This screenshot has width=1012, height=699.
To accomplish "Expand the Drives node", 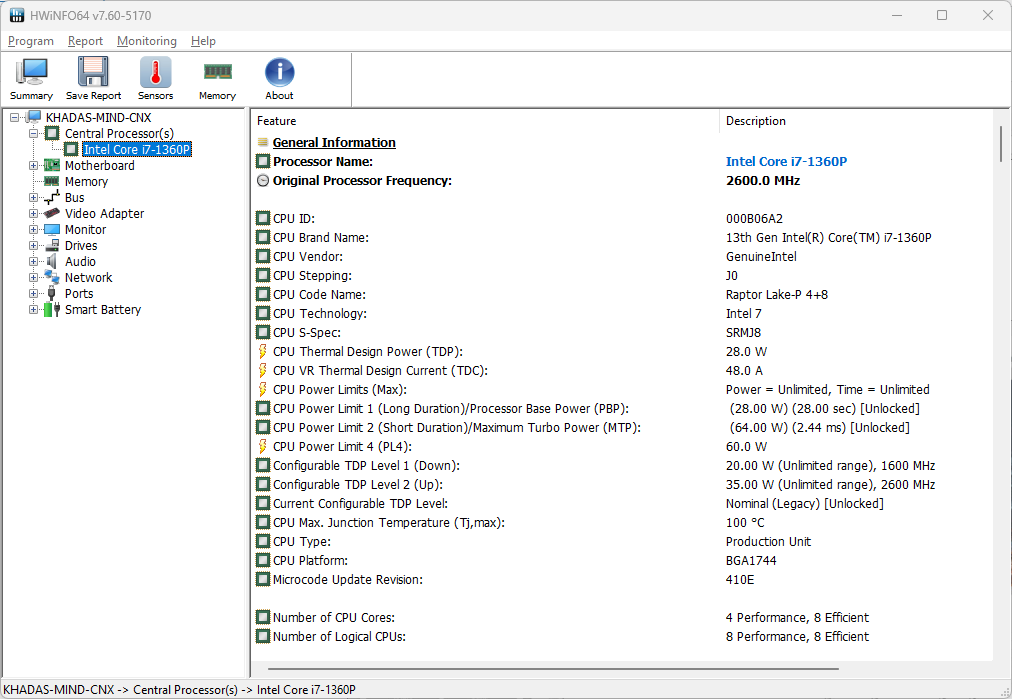I will tap(33, 246).
